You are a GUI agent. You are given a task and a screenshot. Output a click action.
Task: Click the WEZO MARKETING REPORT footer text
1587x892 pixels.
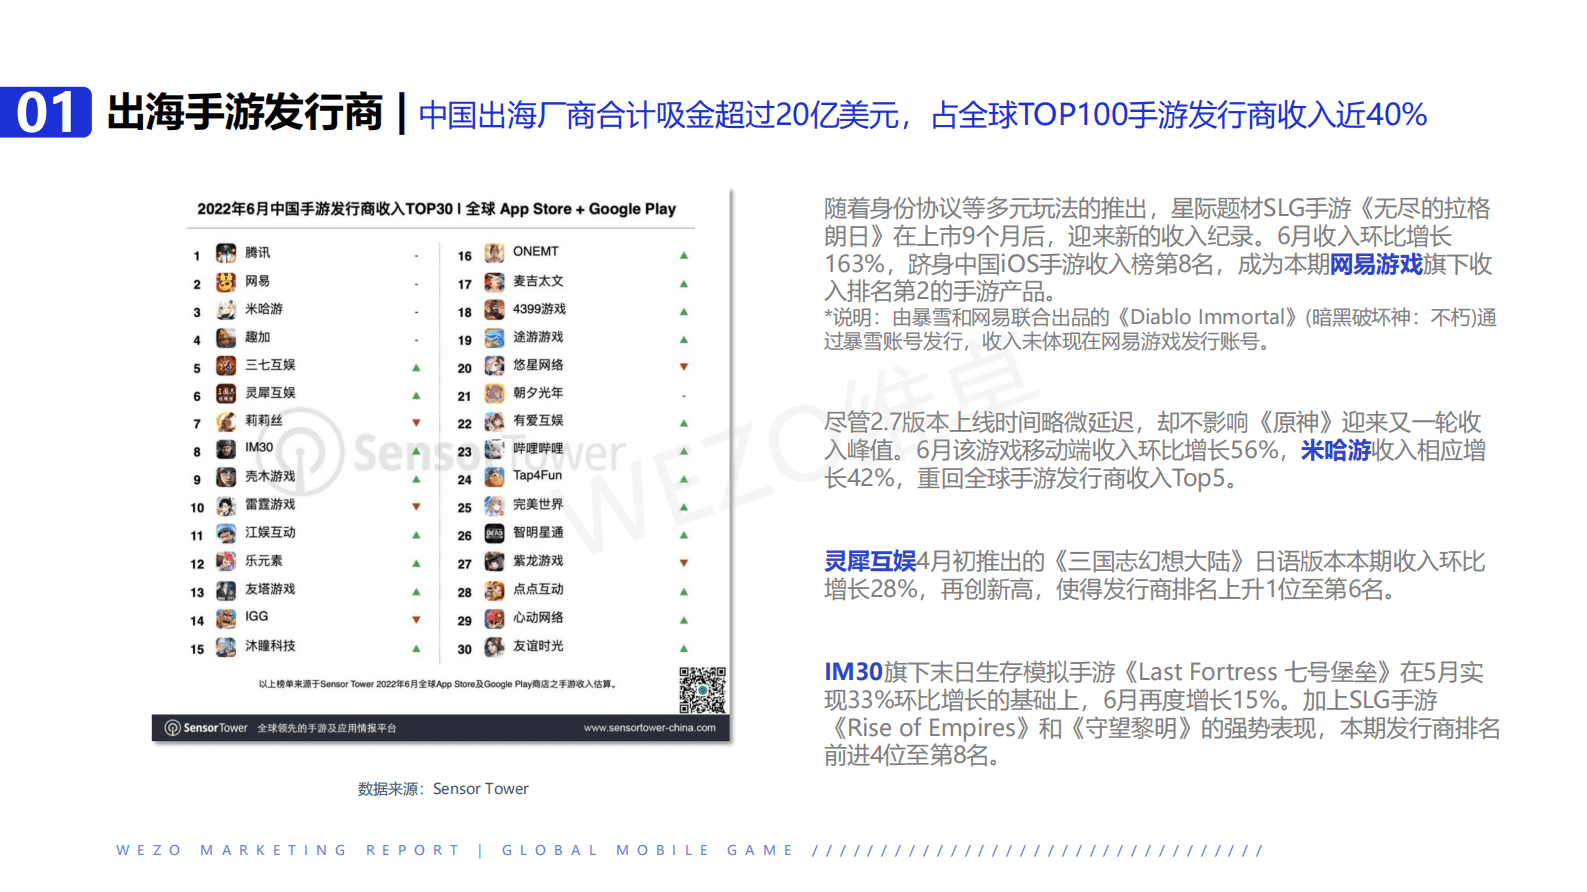pos(288,850)
